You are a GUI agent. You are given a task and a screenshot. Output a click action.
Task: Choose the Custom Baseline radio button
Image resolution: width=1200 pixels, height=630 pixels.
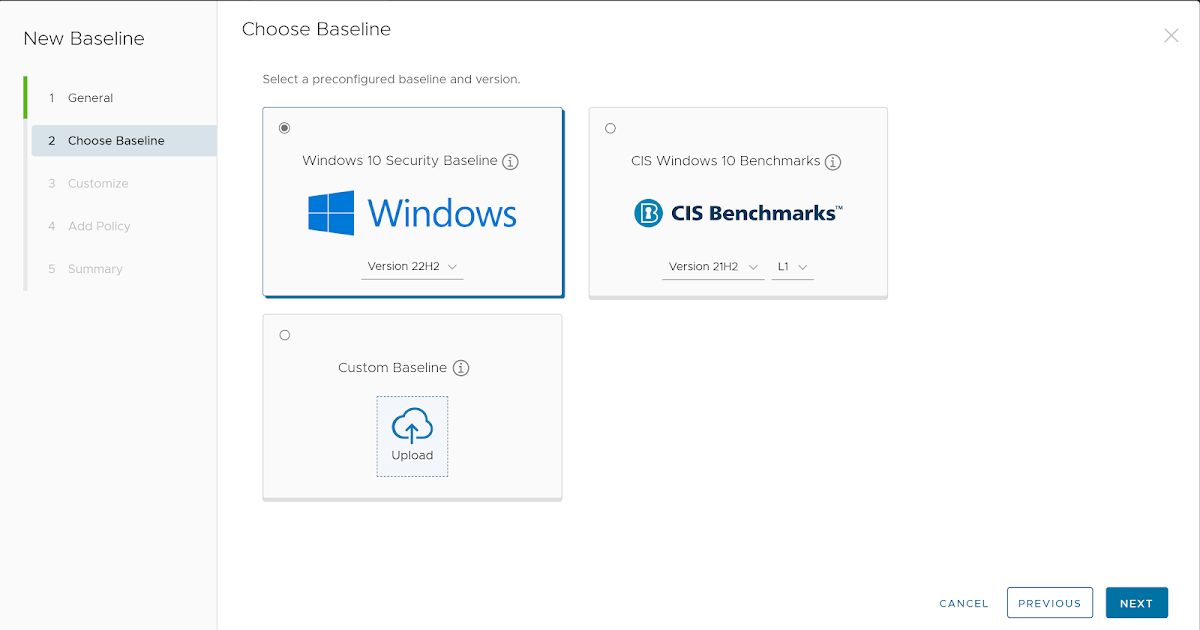(285, 335)
